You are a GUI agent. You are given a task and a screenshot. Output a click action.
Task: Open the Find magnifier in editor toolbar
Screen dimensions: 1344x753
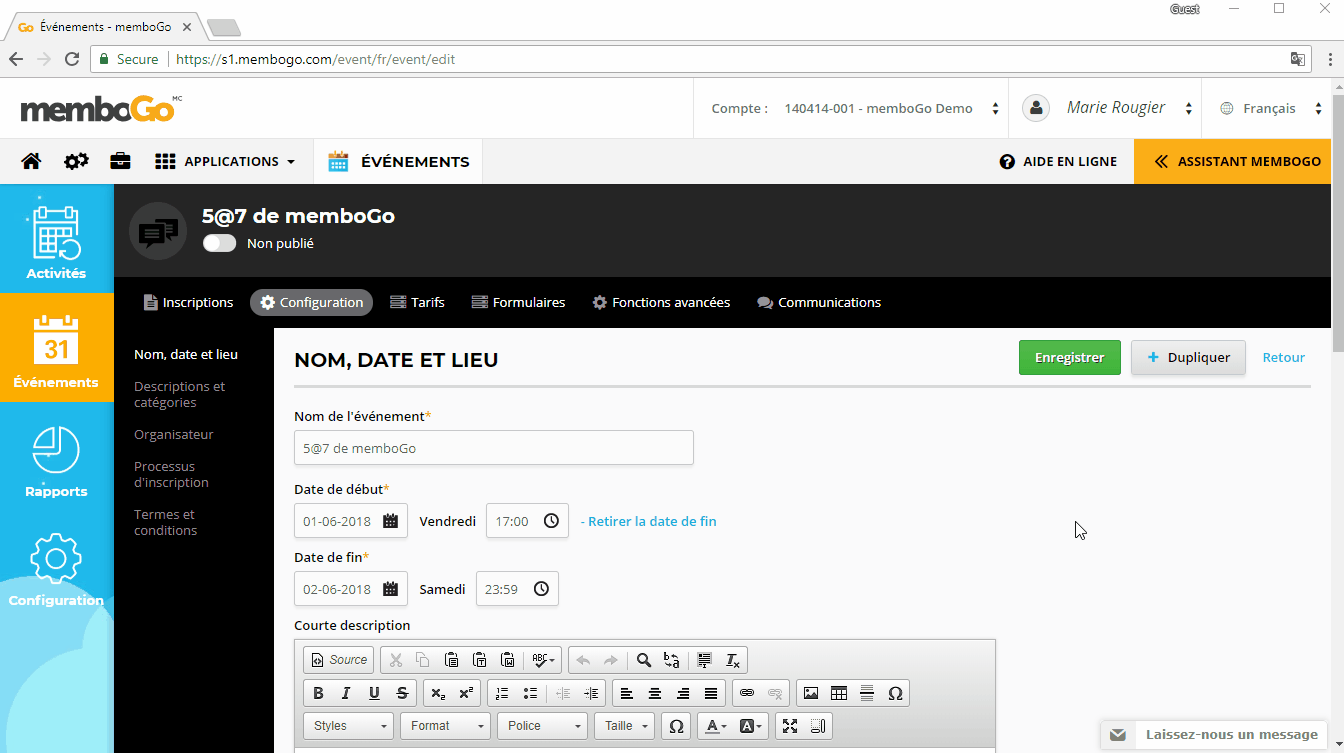pyautogui.click(x=644, y=660)
